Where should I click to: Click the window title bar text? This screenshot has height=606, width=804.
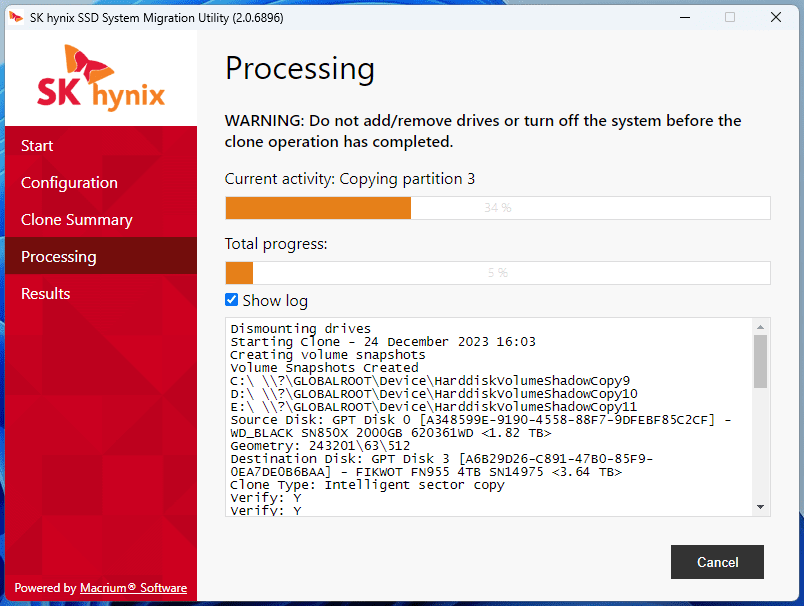point(156,18)
